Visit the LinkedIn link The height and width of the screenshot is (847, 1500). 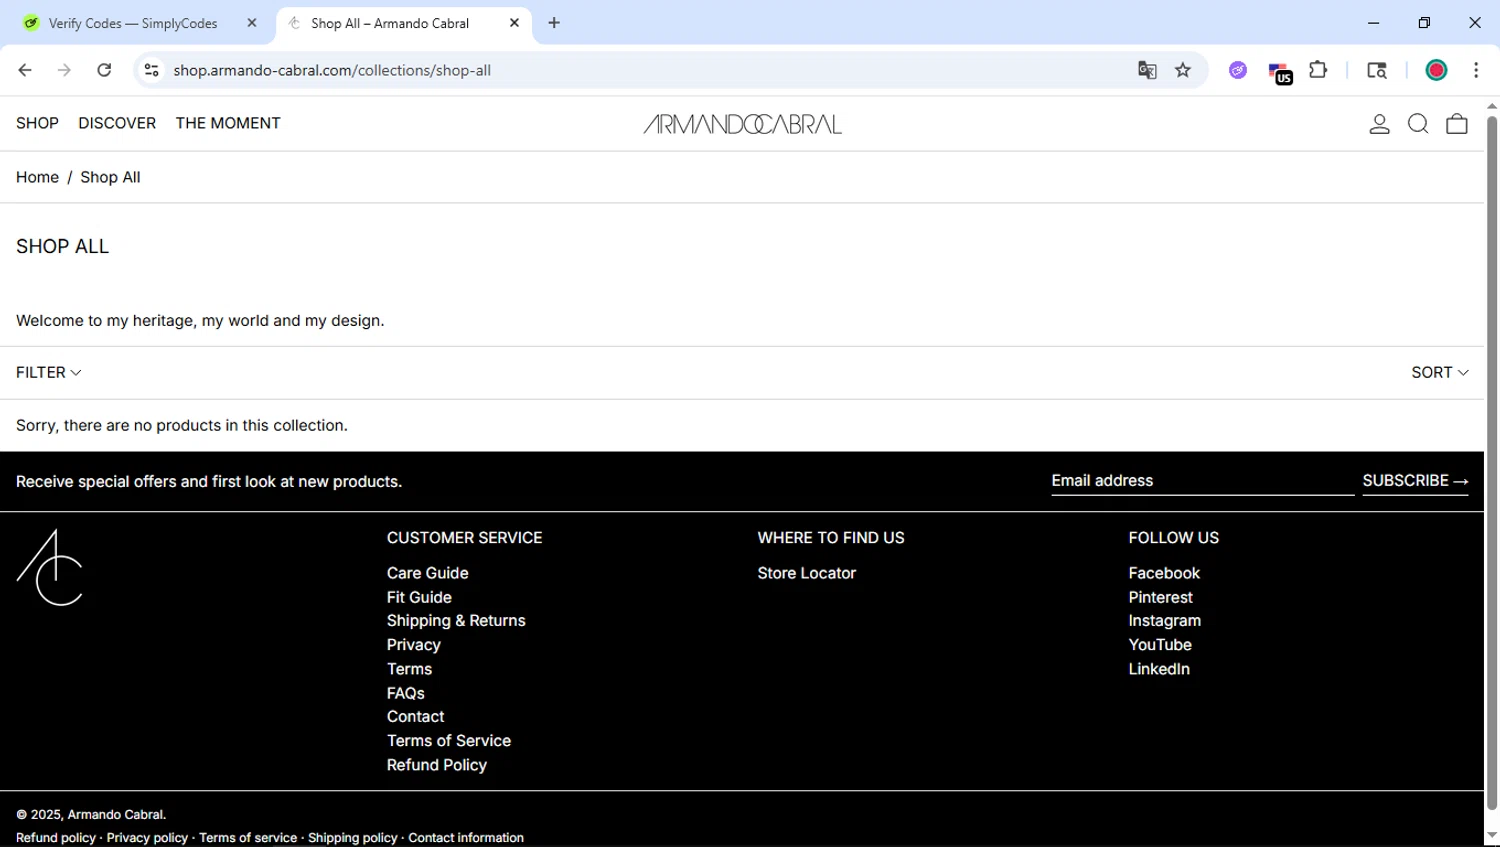point(1159,669)
